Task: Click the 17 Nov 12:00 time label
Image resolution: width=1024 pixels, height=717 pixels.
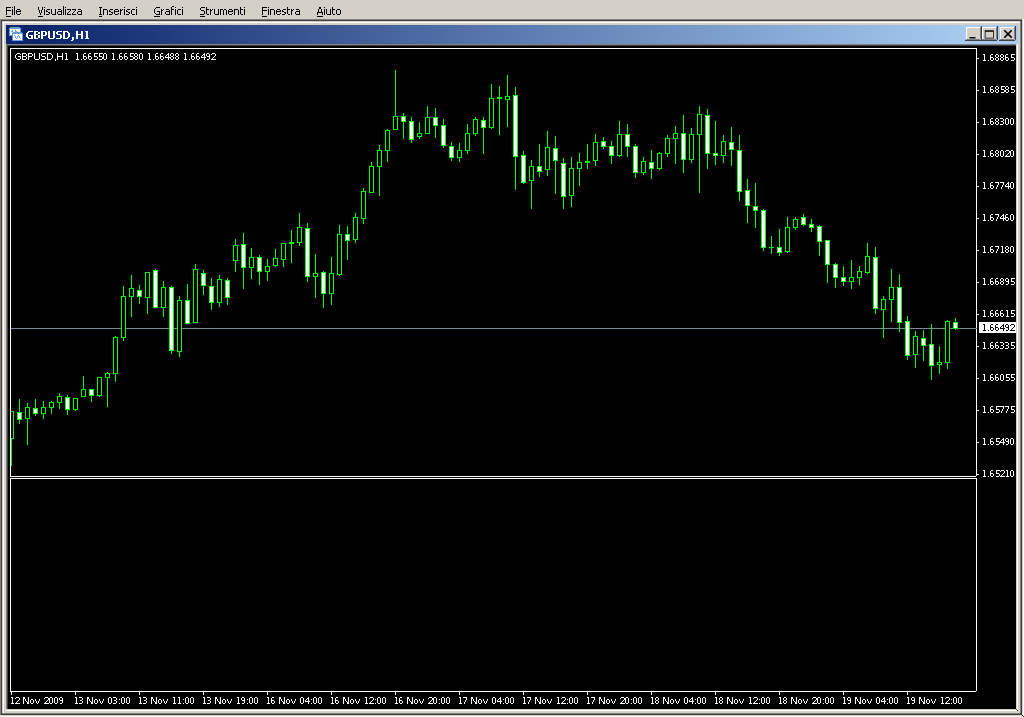Action: [x=551, y=701]
